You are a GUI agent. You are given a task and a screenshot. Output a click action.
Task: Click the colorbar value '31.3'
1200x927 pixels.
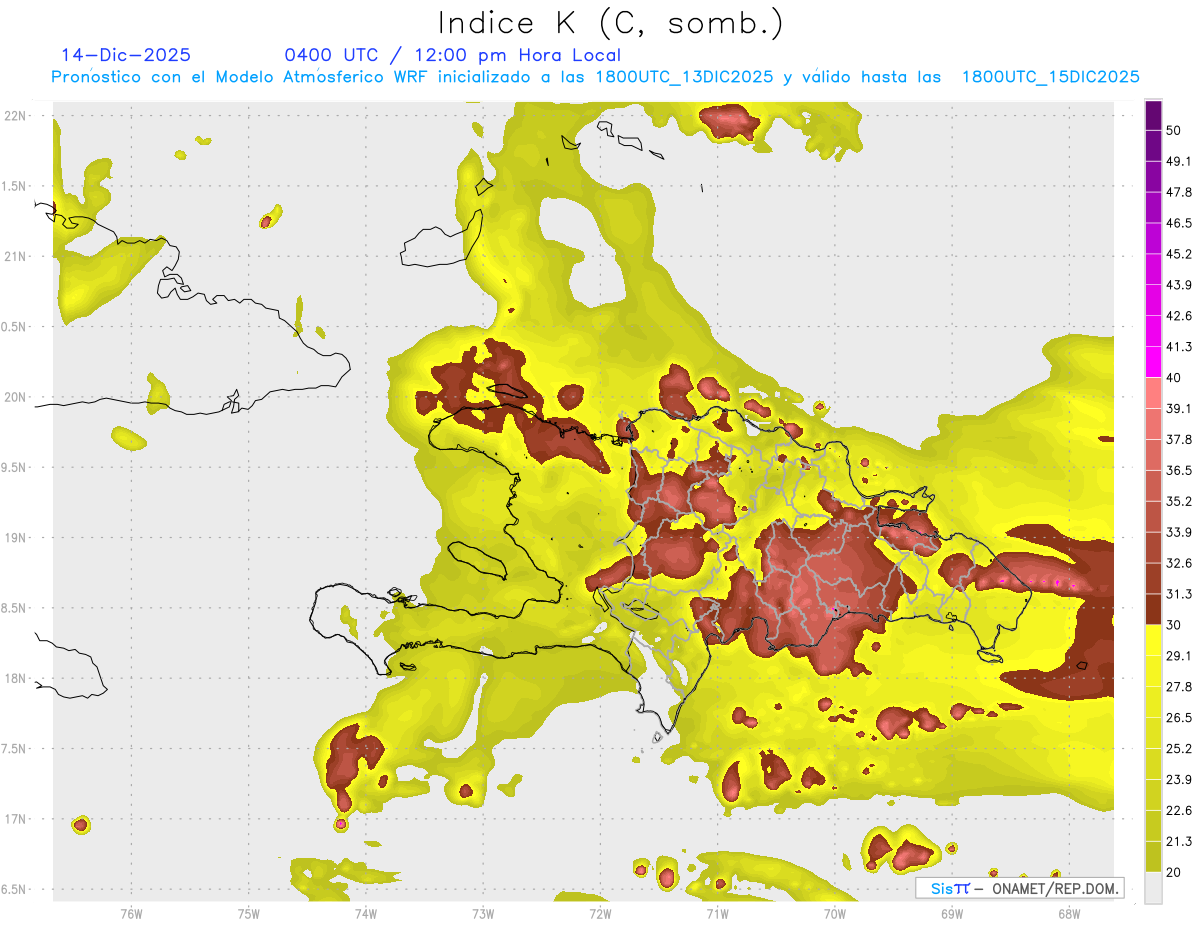tap(1179, 594)
